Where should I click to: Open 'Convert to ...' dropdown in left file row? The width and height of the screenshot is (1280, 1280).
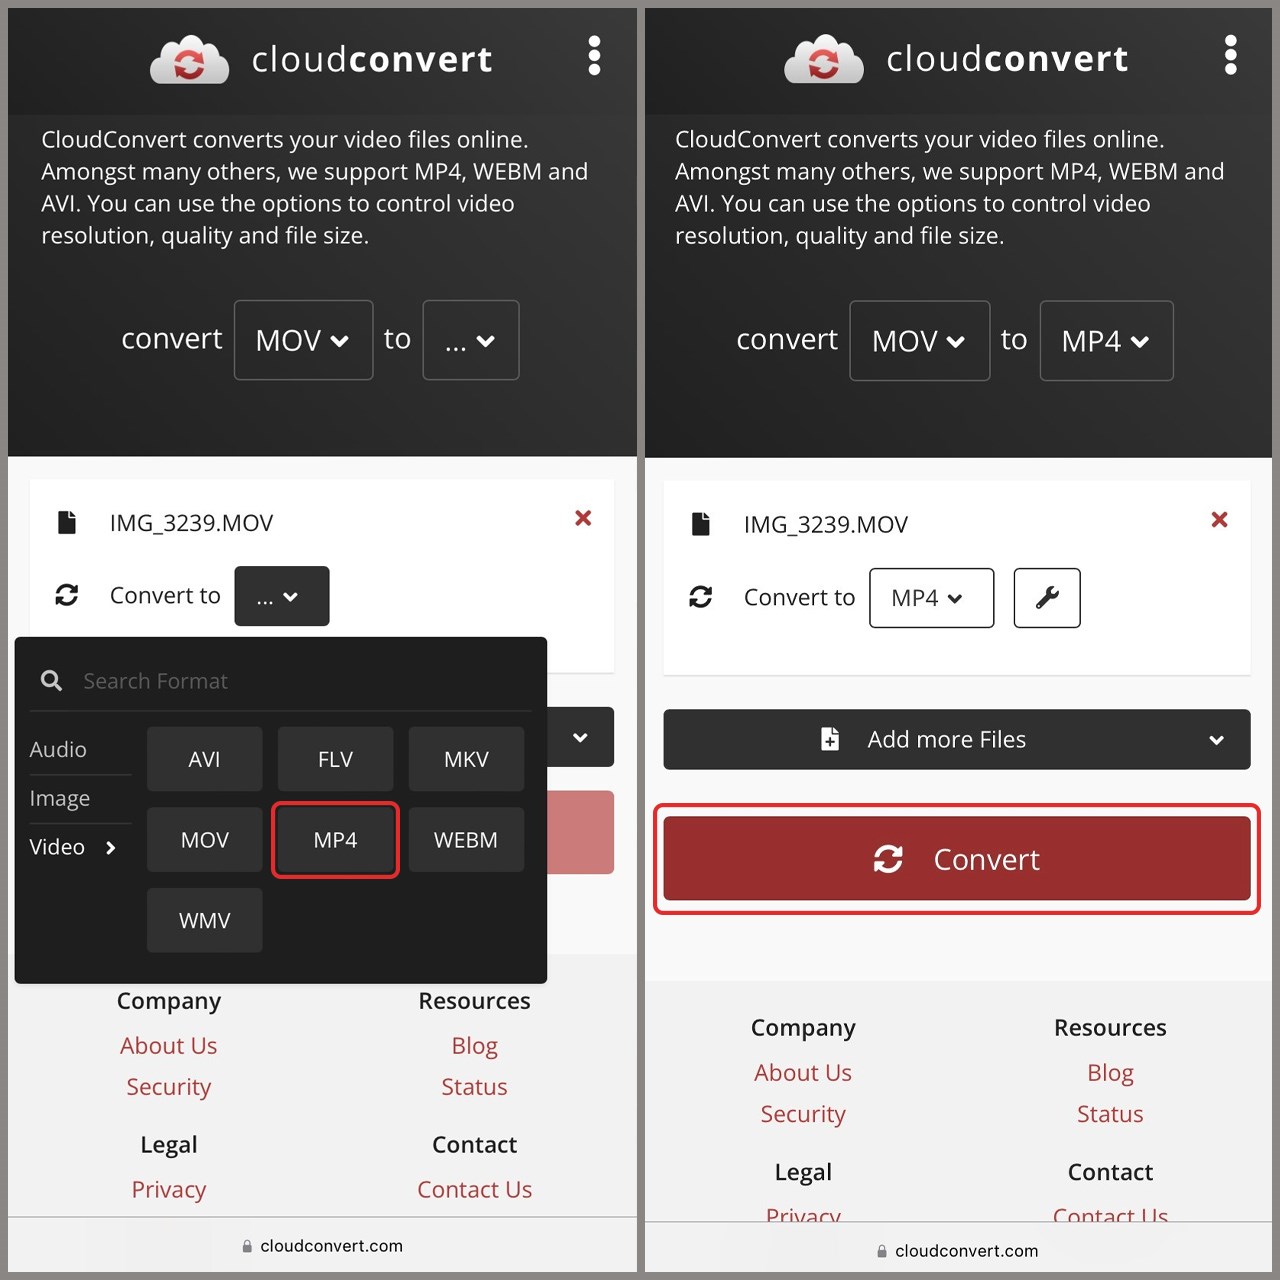pyautogui.click(x=282, y=596)
